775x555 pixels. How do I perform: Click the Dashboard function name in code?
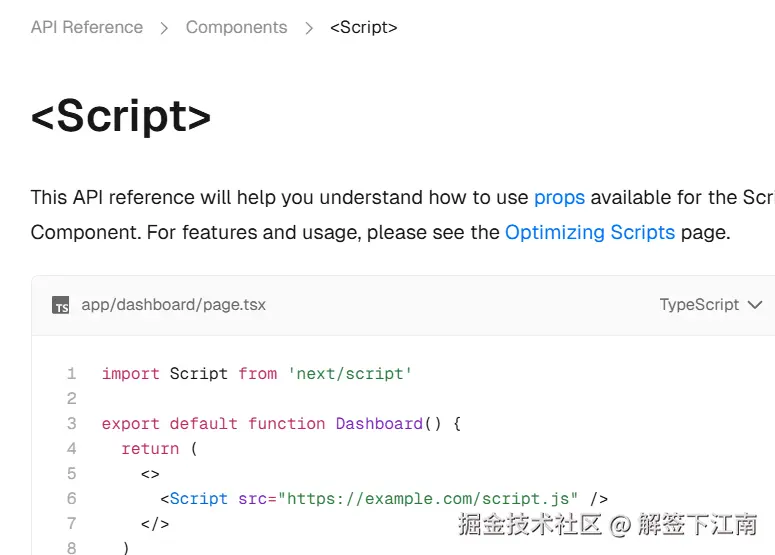[x=379, y=423]
